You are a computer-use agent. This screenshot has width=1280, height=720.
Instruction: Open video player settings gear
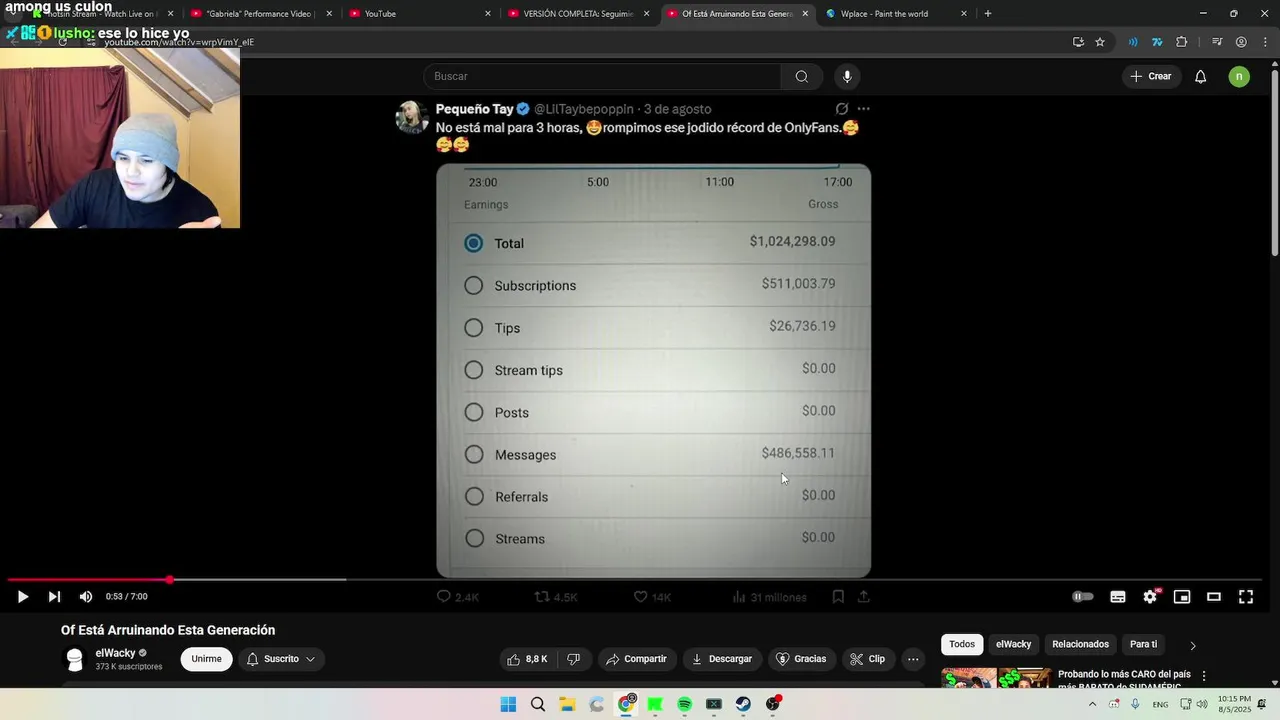[x=1150, y=597]
